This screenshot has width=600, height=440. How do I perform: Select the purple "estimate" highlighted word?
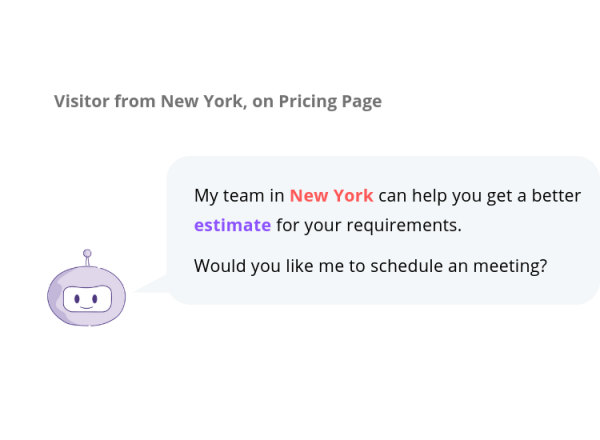tap(232, 225)
